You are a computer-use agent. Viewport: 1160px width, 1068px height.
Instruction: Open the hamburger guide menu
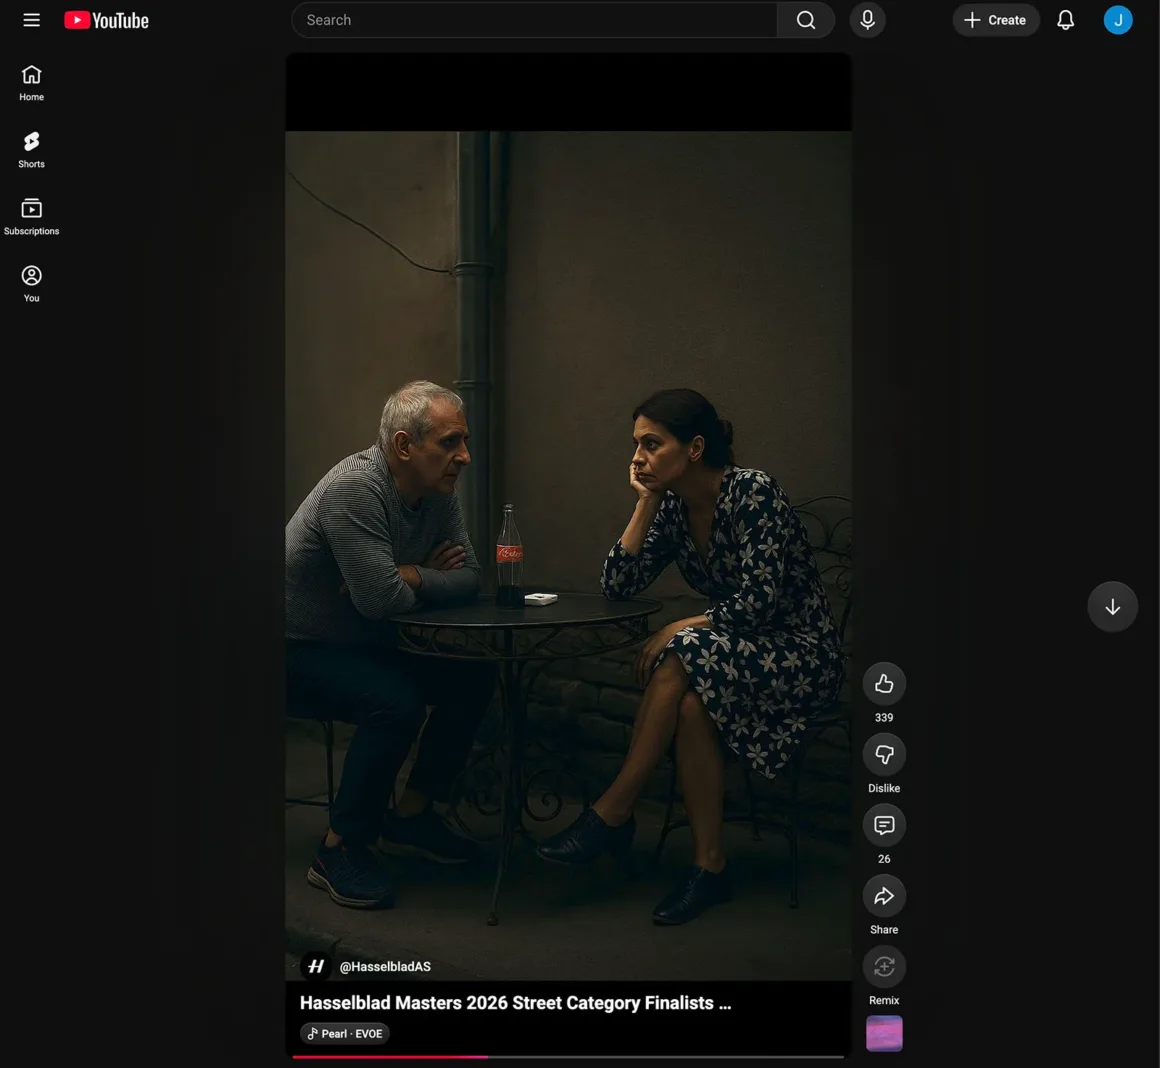[x=31, y=20]
